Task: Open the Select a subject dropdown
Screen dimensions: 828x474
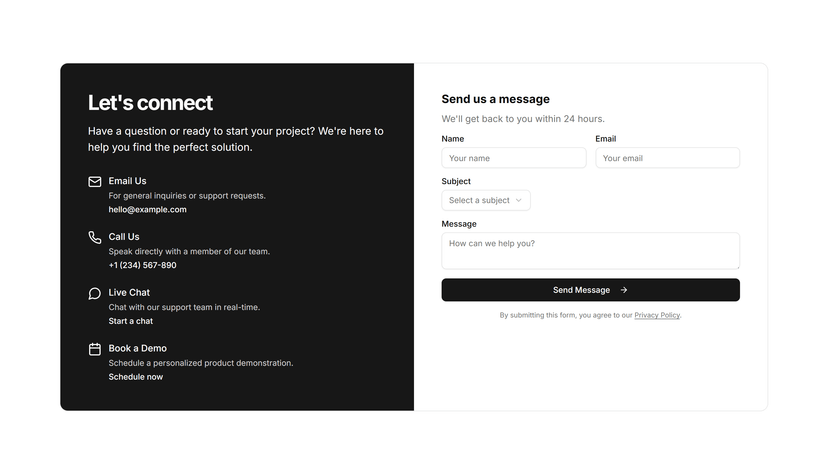Action: click(x=486, y=200)
